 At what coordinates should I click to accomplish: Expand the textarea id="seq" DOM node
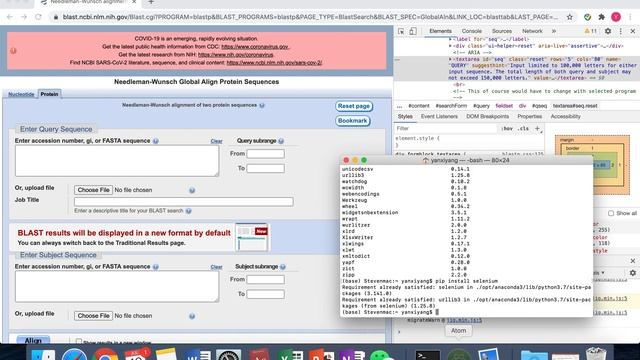coord(451,59)
